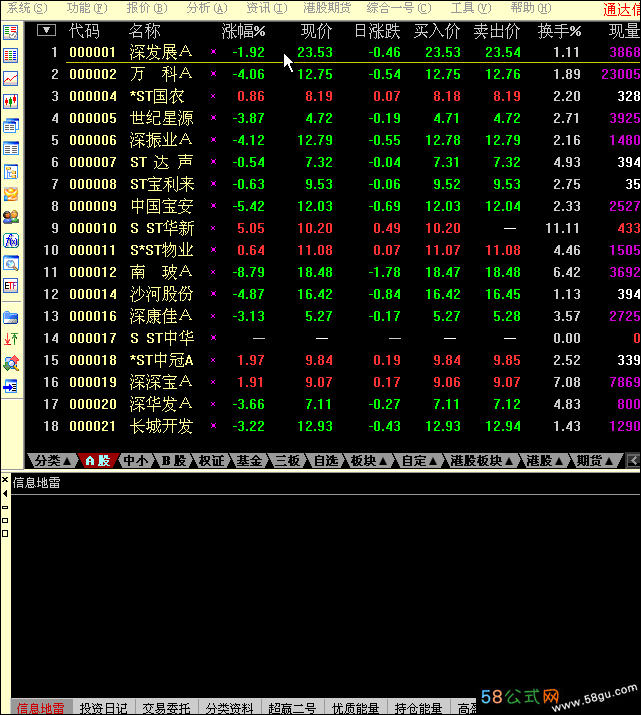Open the 工具(V) menu
This screenshot has width=641, height=715.
tap(471, 8)
